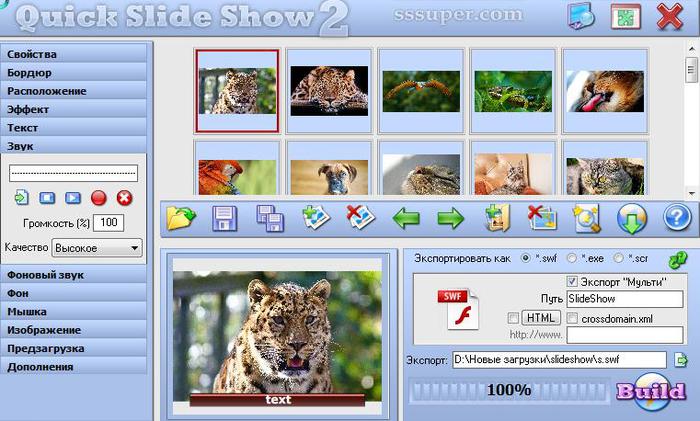
Task: Select the *.scr export radio button
Action: [618, 258]
